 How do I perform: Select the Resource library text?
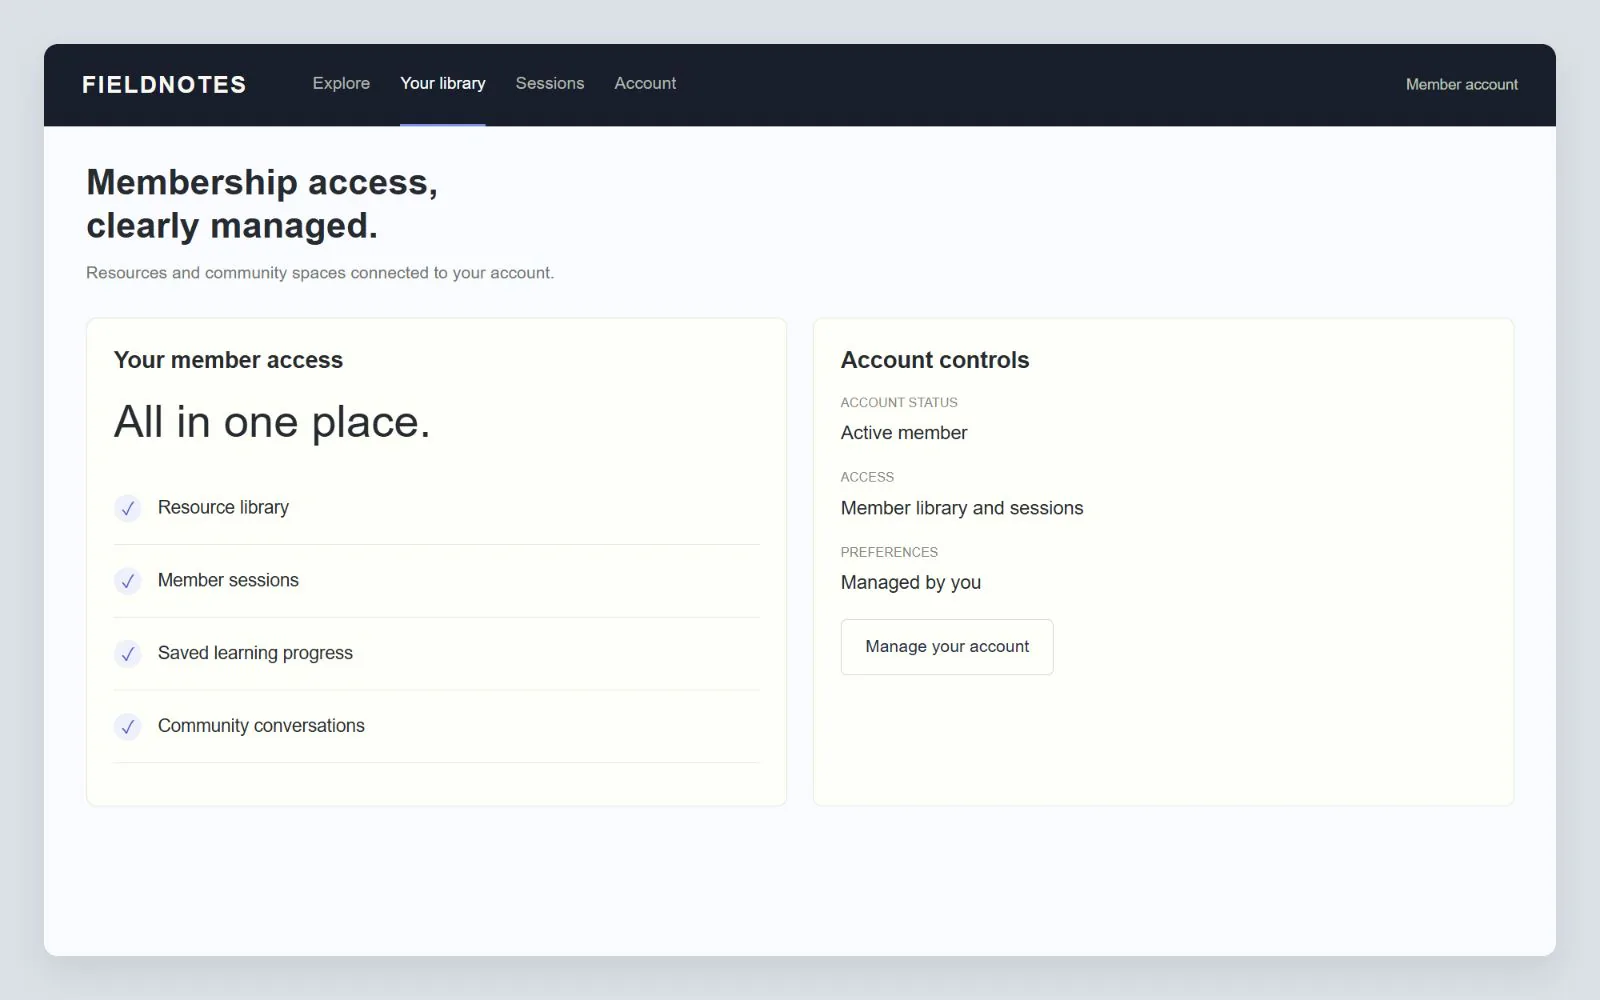223,507
